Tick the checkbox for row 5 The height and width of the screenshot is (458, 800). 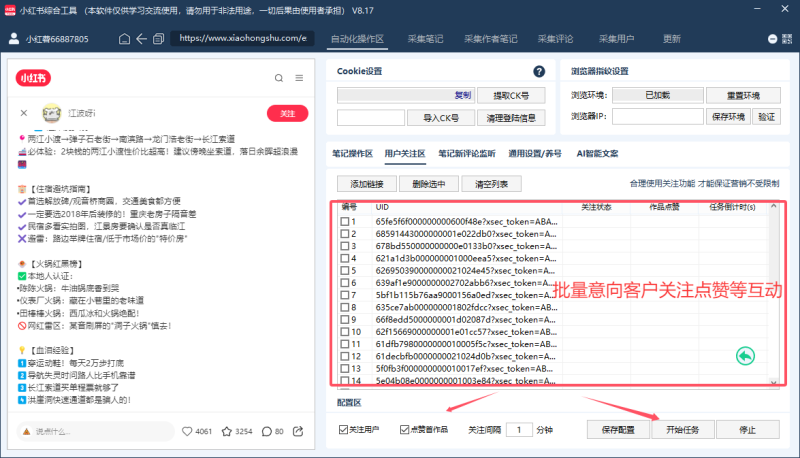(345, 271)
